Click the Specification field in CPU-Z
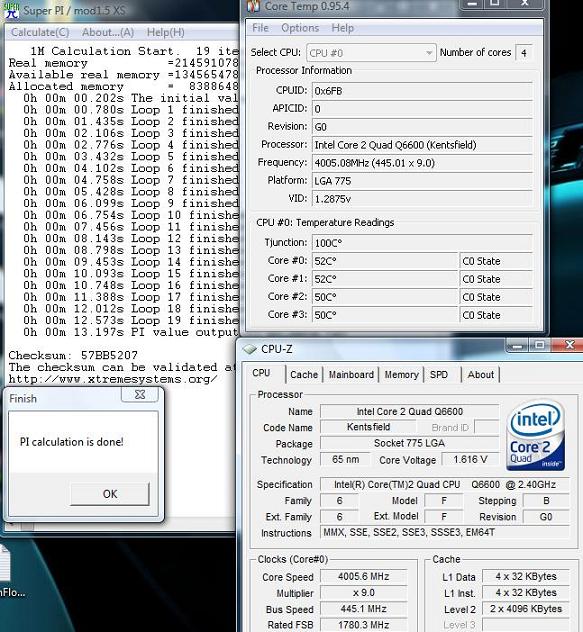 [445, 484]
